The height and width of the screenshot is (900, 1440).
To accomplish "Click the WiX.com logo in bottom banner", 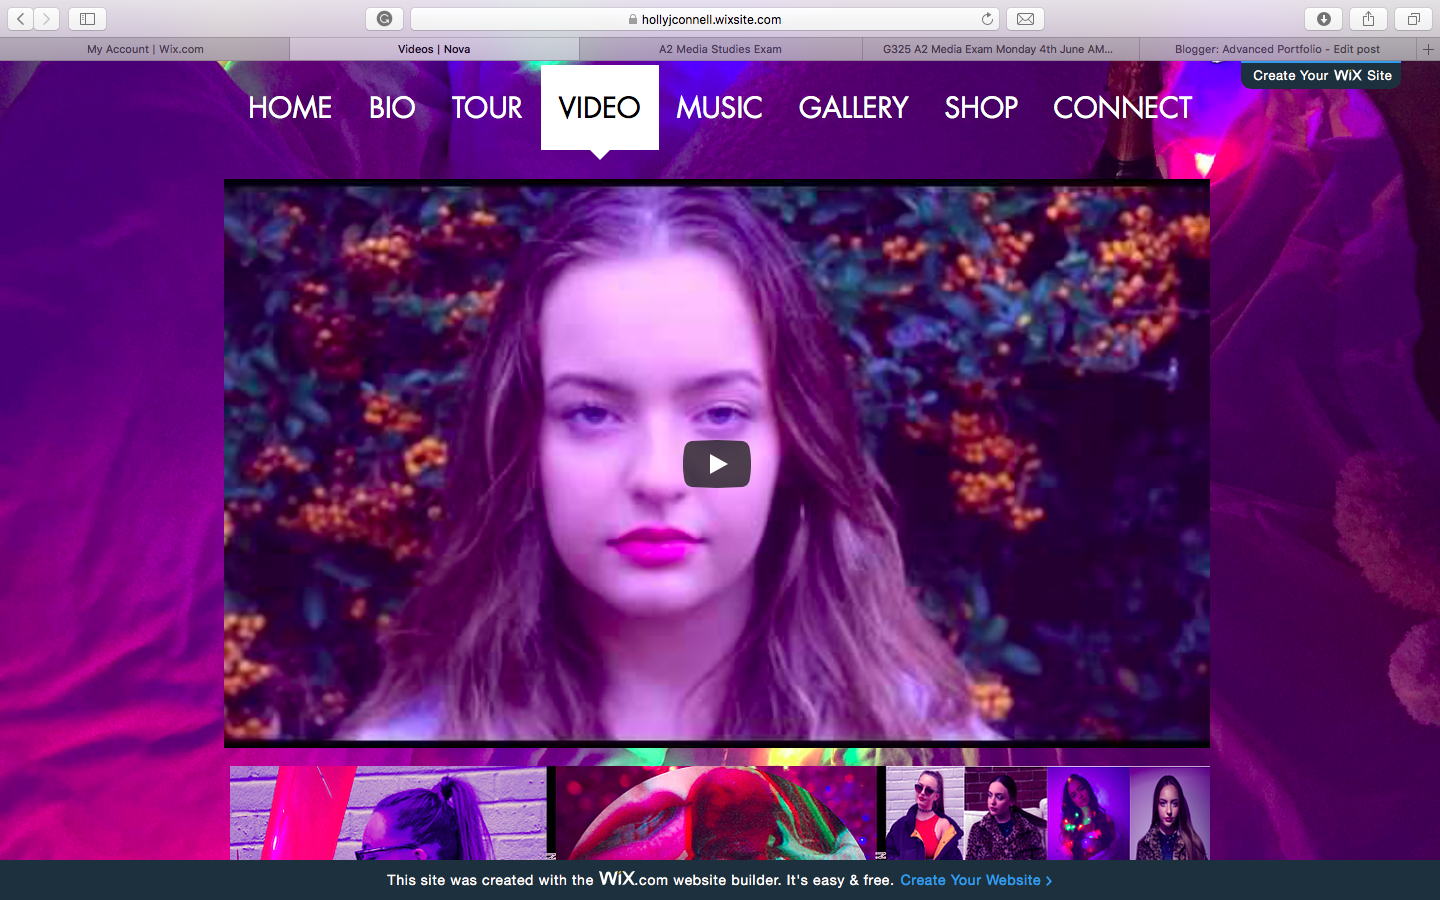I will tap(633, 879).
